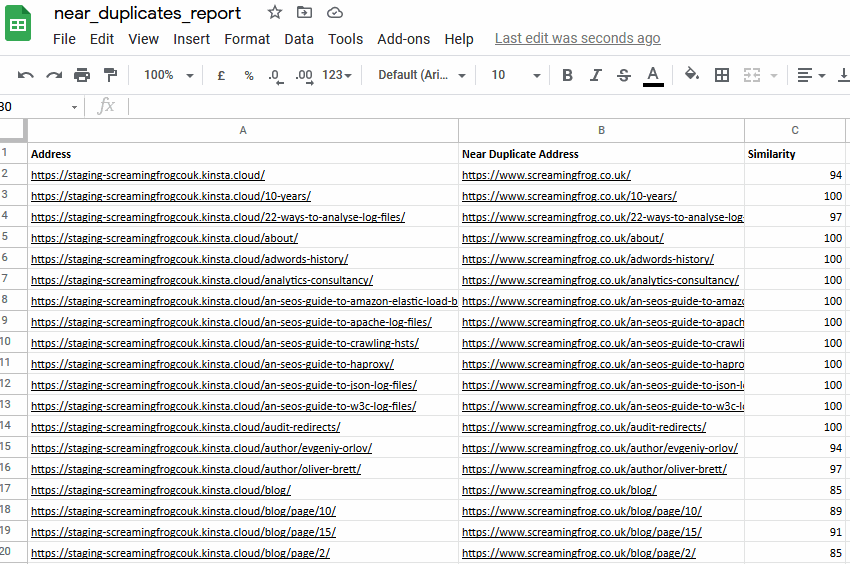The image size is (850, 564).
Task: Open the staging author/oliver-brett link
Action: pyautogui.click(x=196, y=469)
